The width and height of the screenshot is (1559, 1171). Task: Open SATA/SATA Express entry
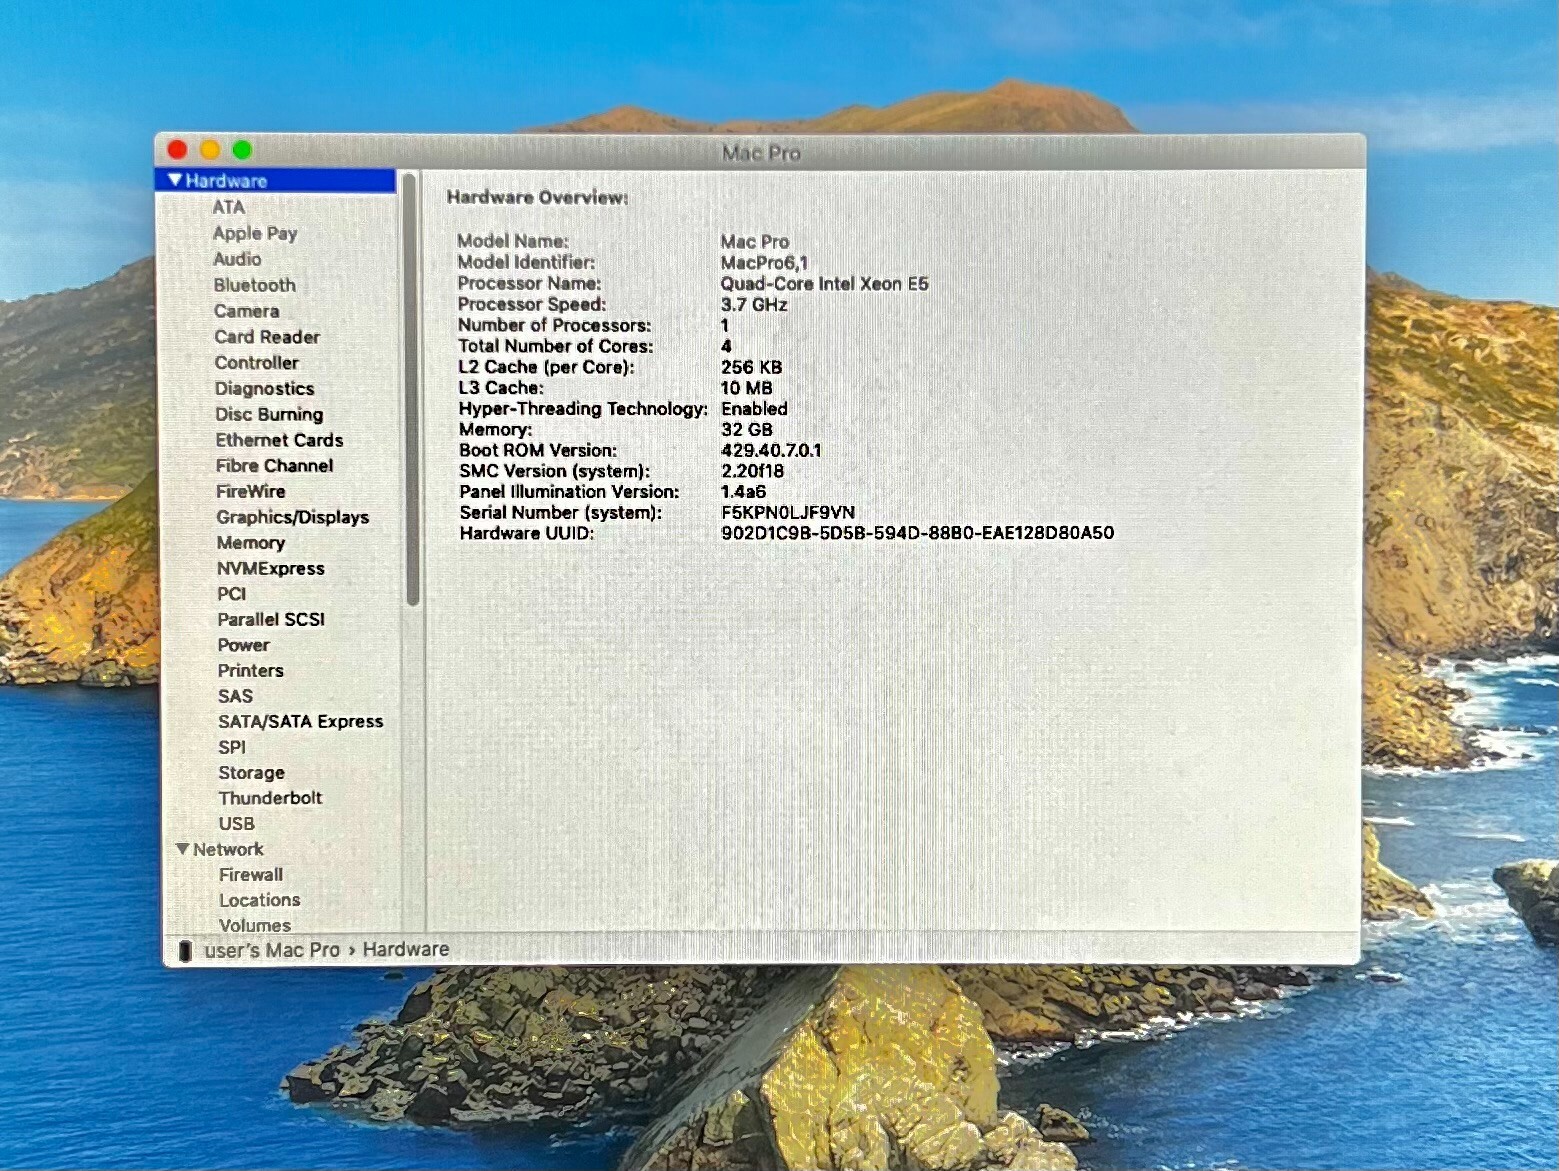click(301, 722)
